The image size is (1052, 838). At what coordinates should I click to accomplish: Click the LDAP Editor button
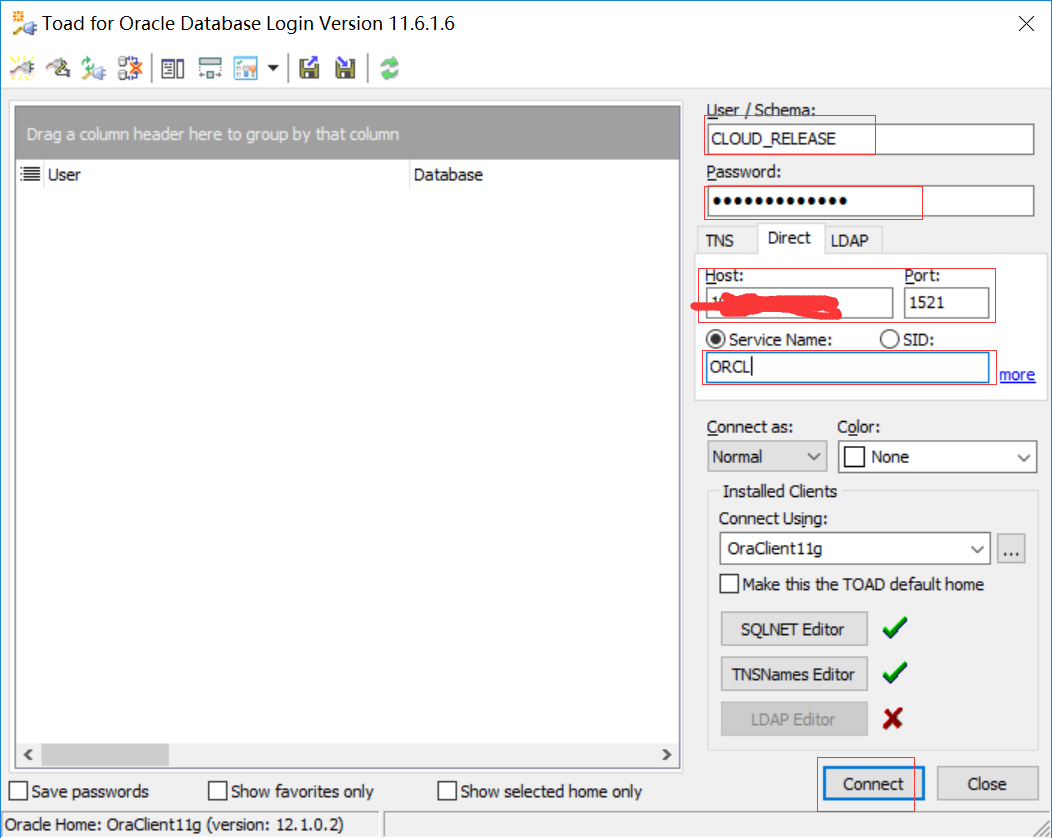tap(794, 719)
